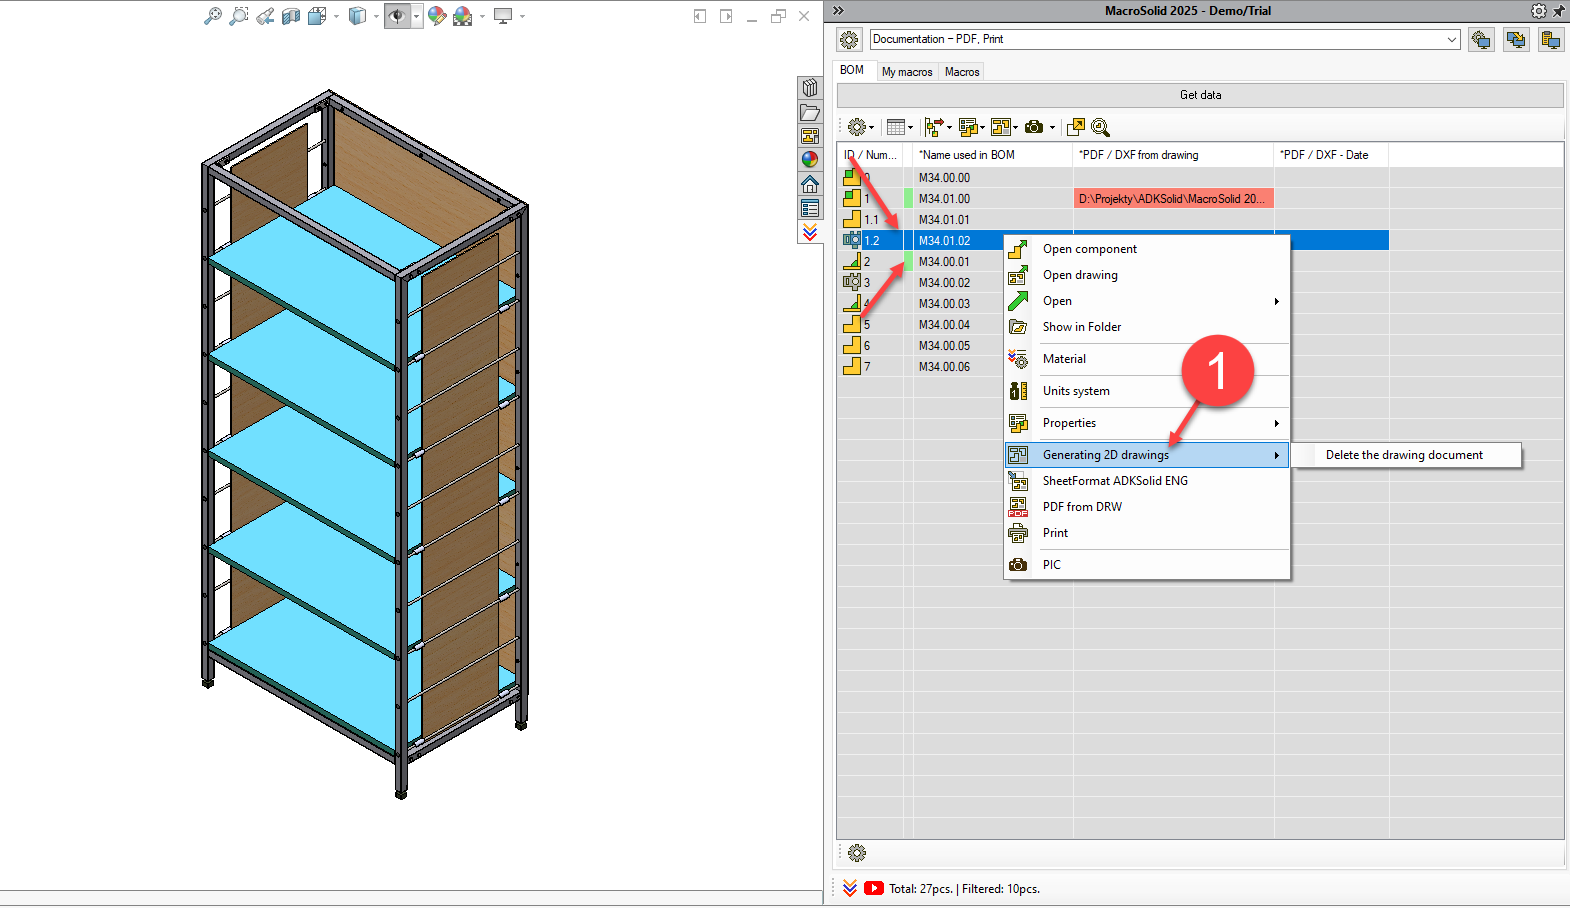Click the *PDF / DXF - Date column header
The height and width of the screenshot is (908, 1570).
1331,155
